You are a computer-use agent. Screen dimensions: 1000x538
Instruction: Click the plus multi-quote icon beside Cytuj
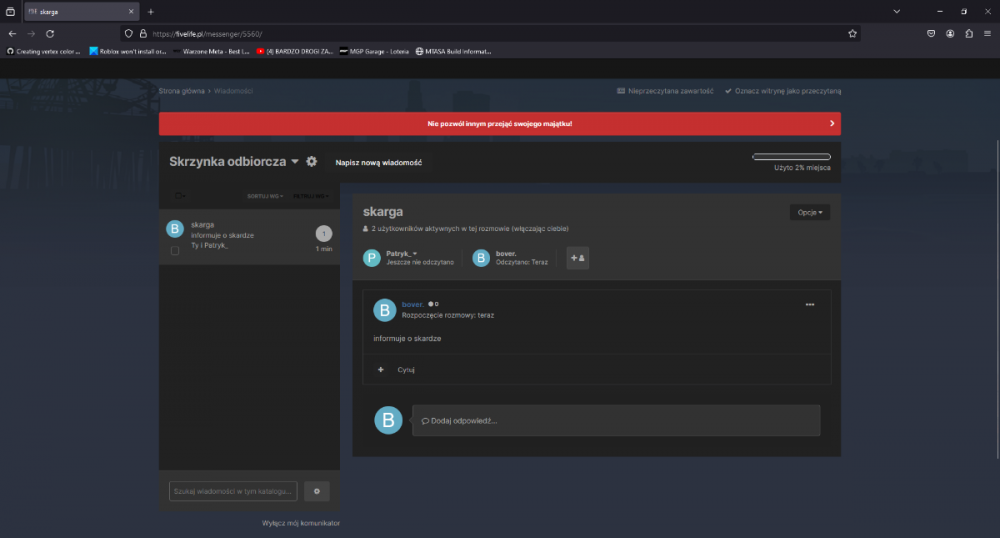point(381,370)
